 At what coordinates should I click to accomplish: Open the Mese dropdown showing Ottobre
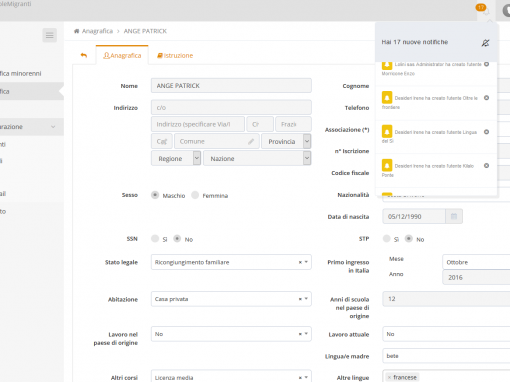click(x=476, y=262)
